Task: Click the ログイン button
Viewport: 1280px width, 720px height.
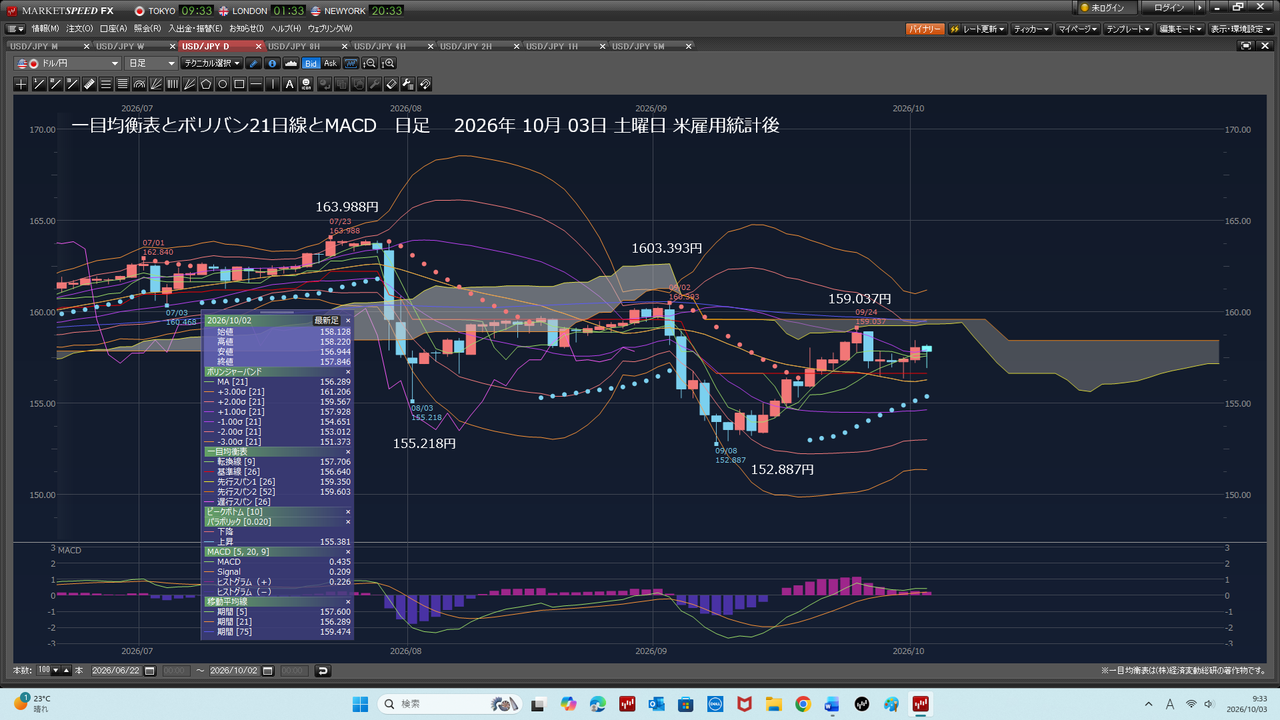Action: click(x=1168, y=8)
